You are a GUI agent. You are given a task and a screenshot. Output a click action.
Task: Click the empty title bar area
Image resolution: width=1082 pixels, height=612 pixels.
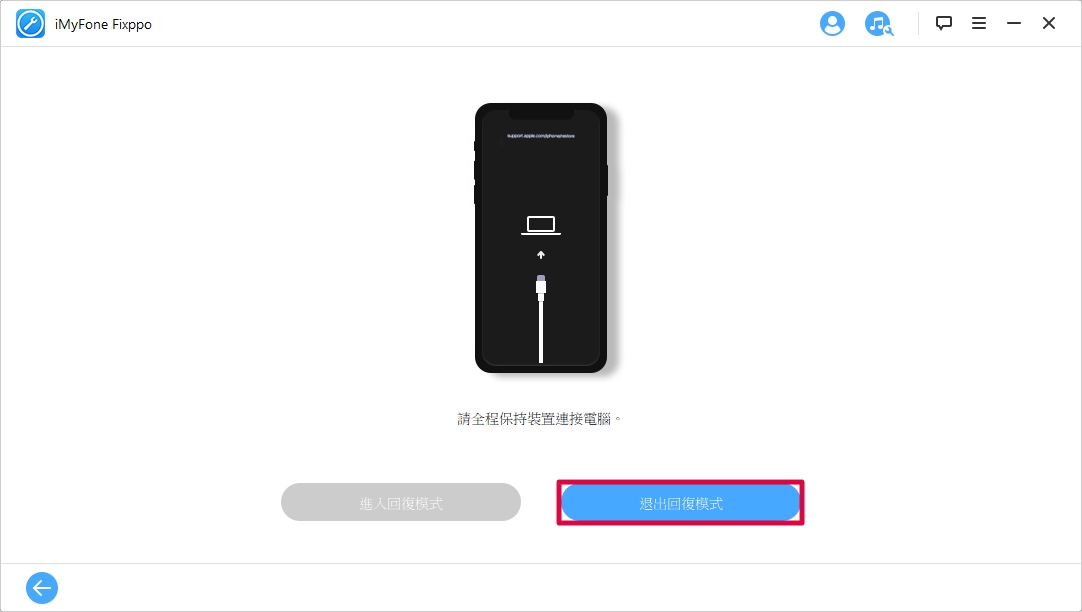point(483,23)
